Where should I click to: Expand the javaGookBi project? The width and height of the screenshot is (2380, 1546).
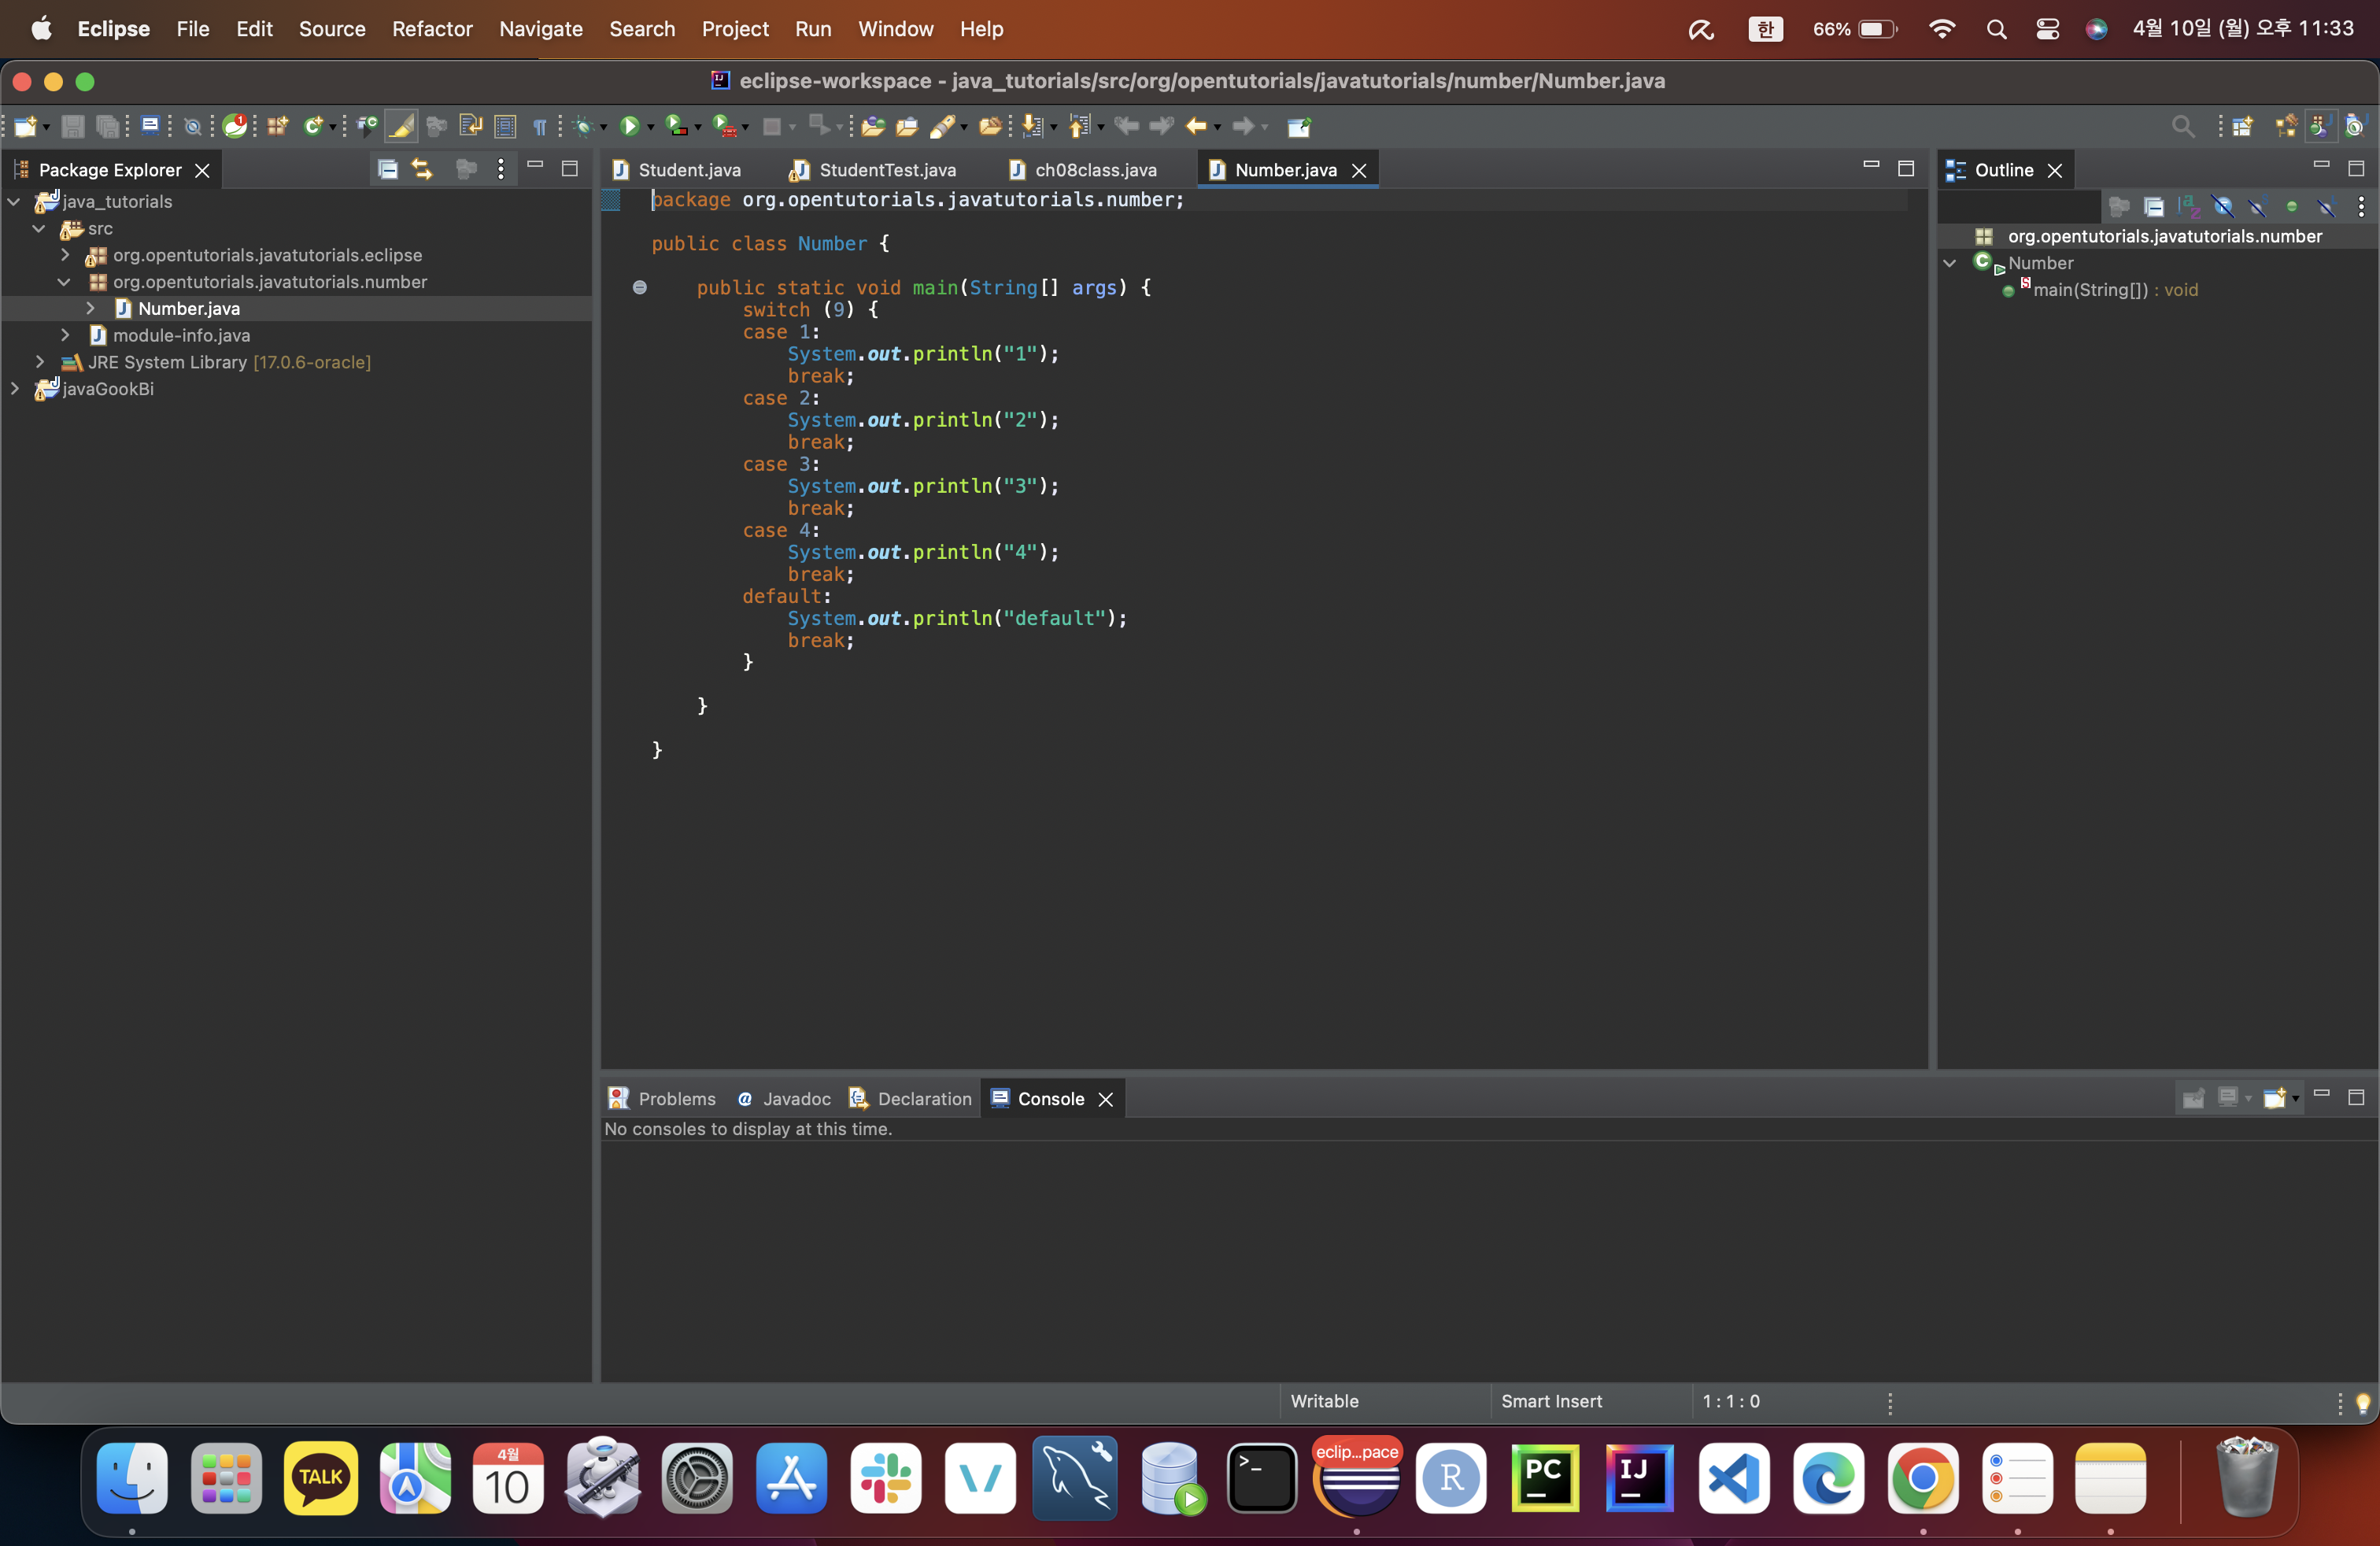click(x=15, y=389)
